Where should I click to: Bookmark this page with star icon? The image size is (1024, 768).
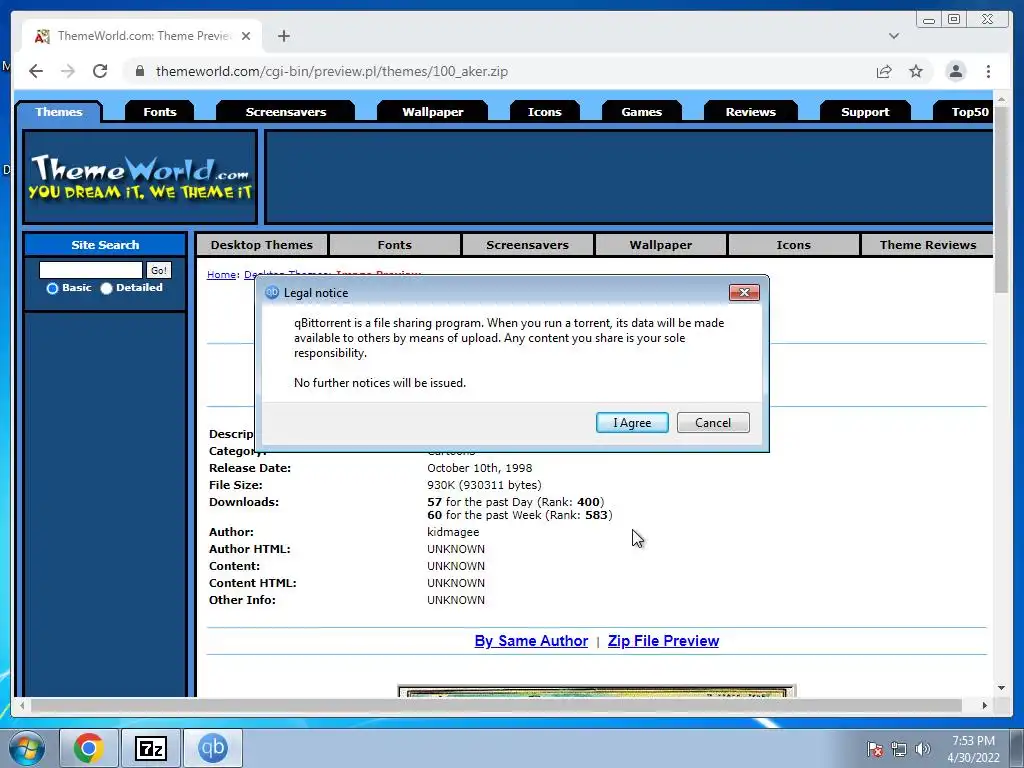pyautogui.click(x=916, y=71)
